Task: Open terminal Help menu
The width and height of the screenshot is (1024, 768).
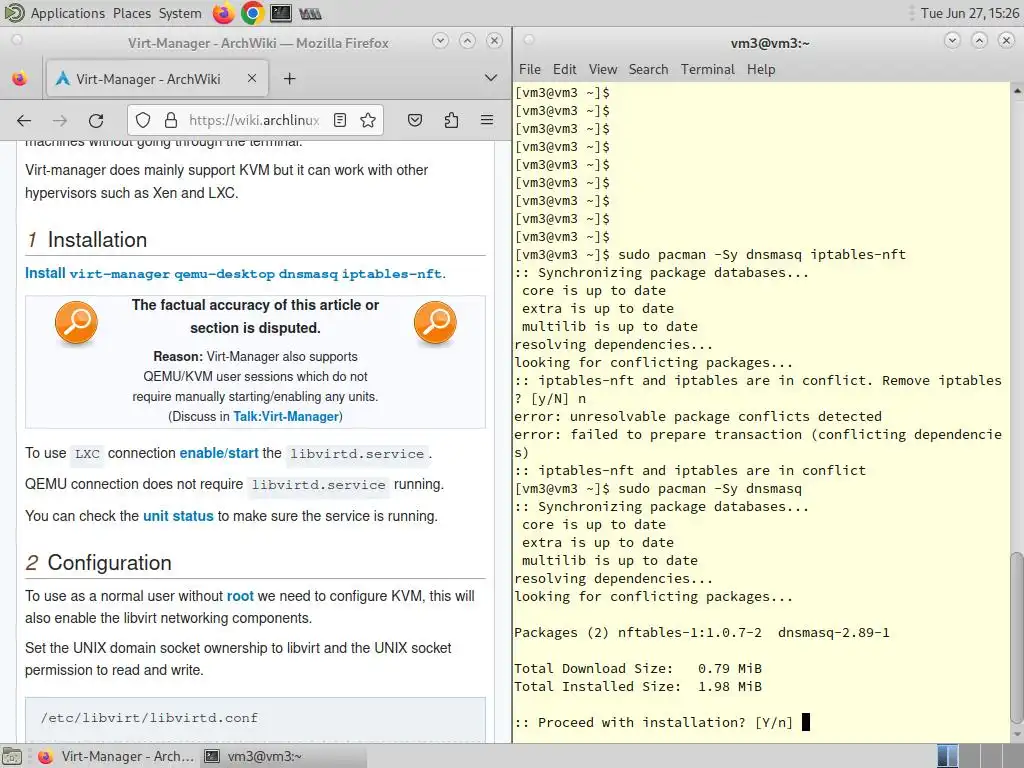Action: coord(761,69)
